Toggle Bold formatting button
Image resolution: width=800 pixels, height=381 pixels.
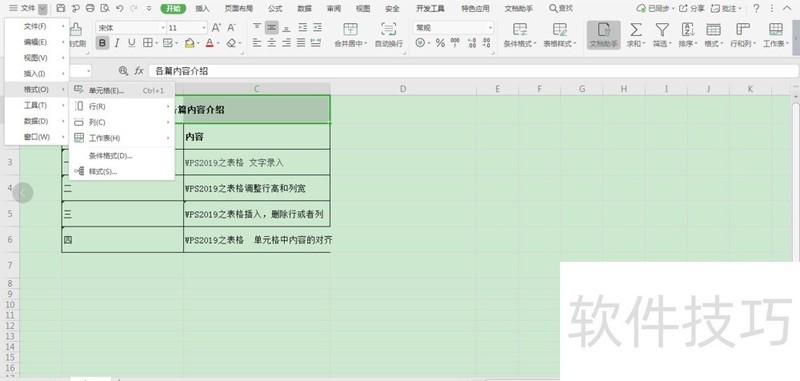point(103,43)
